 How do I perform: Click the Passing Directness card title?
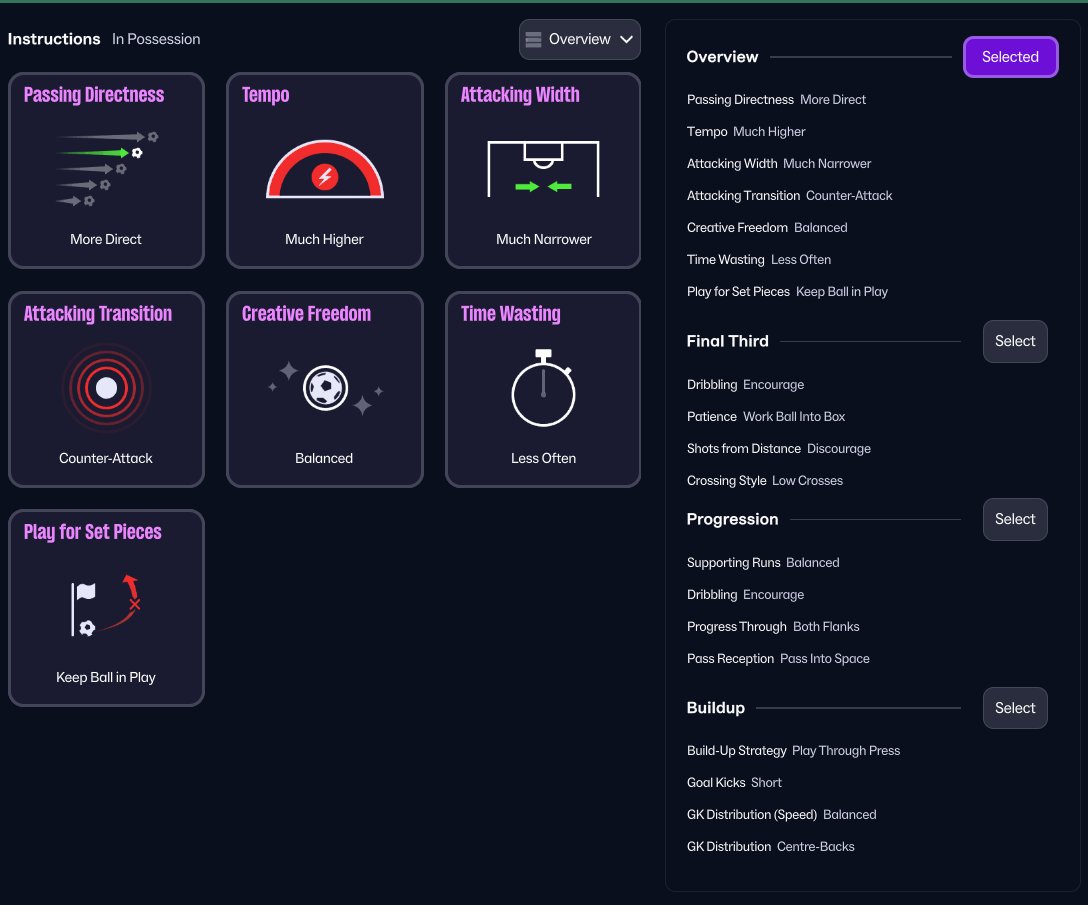94,94
